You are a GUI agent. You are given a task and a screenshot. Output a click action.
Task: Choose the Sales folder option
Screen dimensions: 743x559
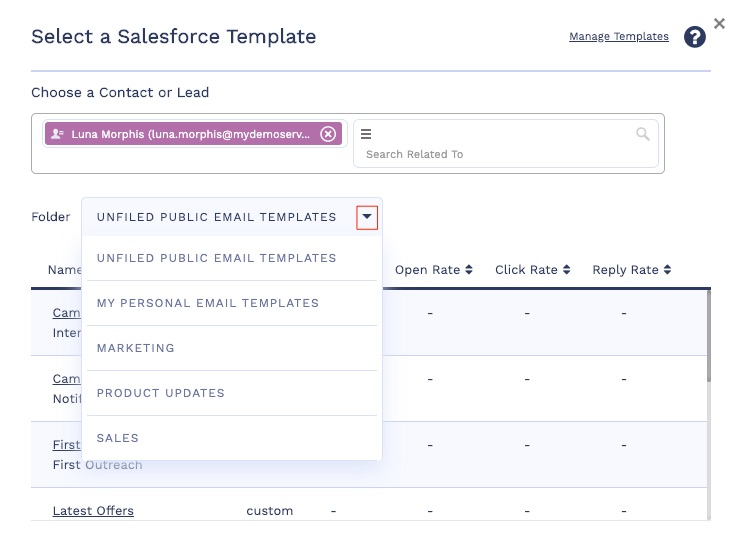click(118, 438)
